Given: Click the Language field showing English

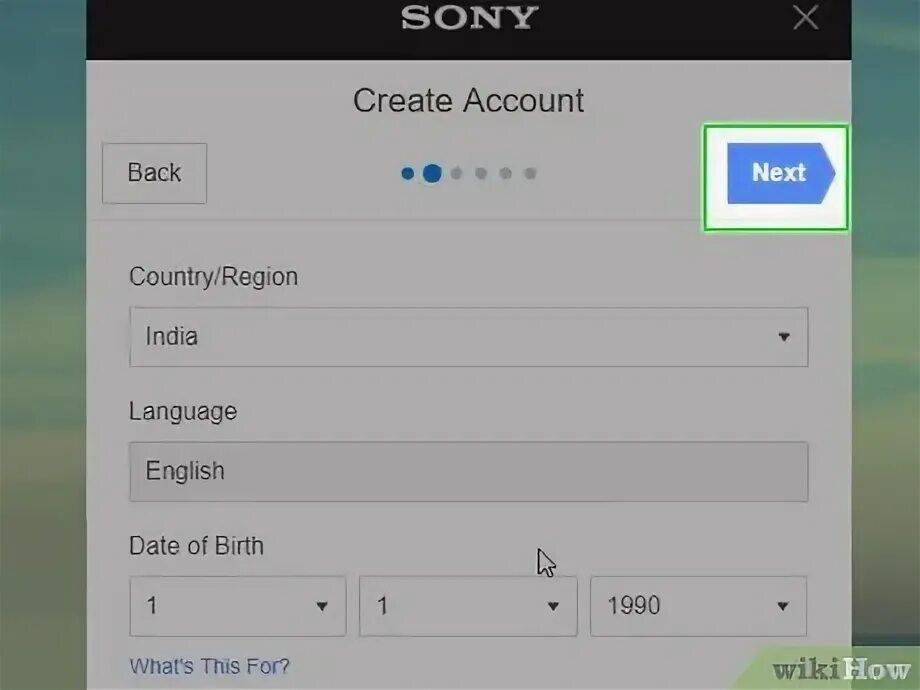Looking at the screenshot, I should [469, 472].
